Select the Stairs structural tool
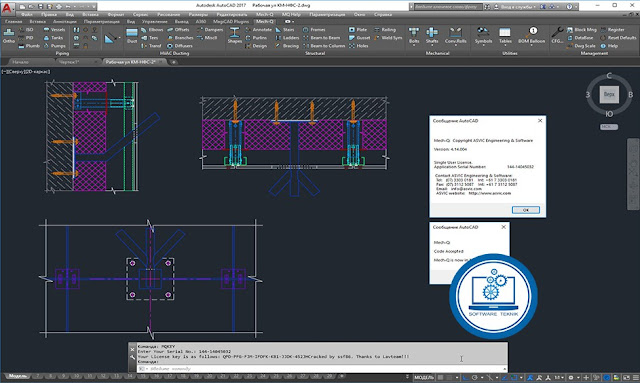Image resolution: width=640 pixels, height=383 pixels. pos(285,30)
